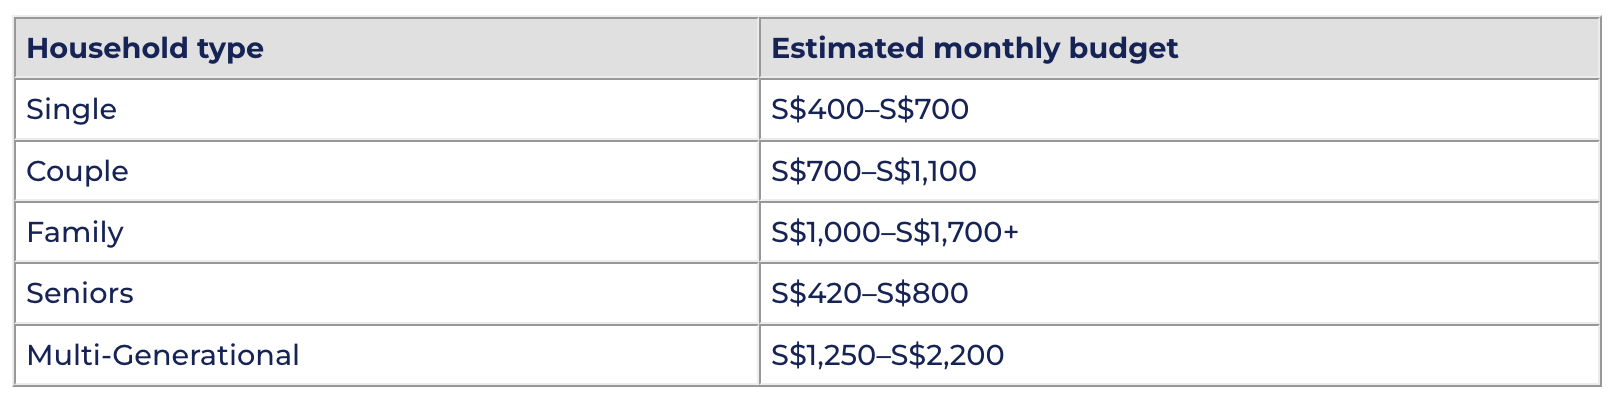
Task: Click the word Single in first row
Action: pyautogui.click(x=71, y=110)
